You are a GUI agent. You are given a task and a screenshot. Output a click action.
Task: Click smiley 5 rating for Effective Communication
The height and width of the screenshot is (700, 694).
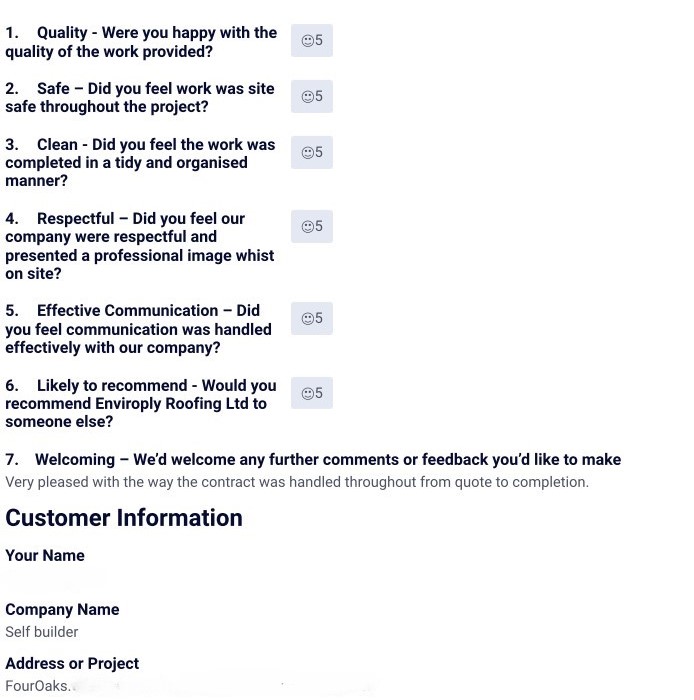[x=312, y=319]
